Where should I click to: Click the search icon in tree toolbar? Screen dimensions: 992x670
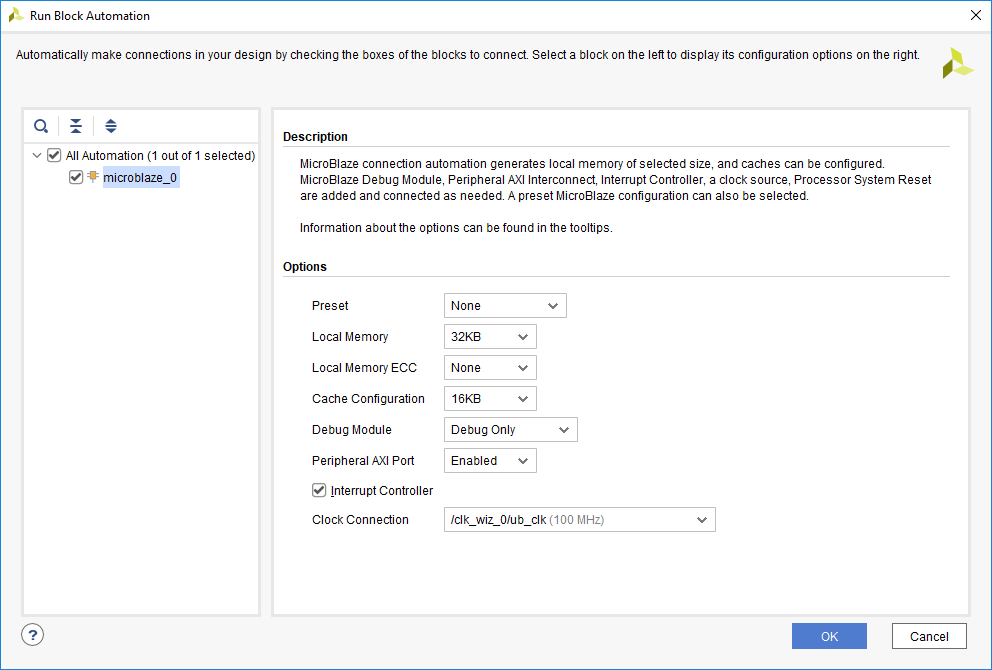coord(41,126)
